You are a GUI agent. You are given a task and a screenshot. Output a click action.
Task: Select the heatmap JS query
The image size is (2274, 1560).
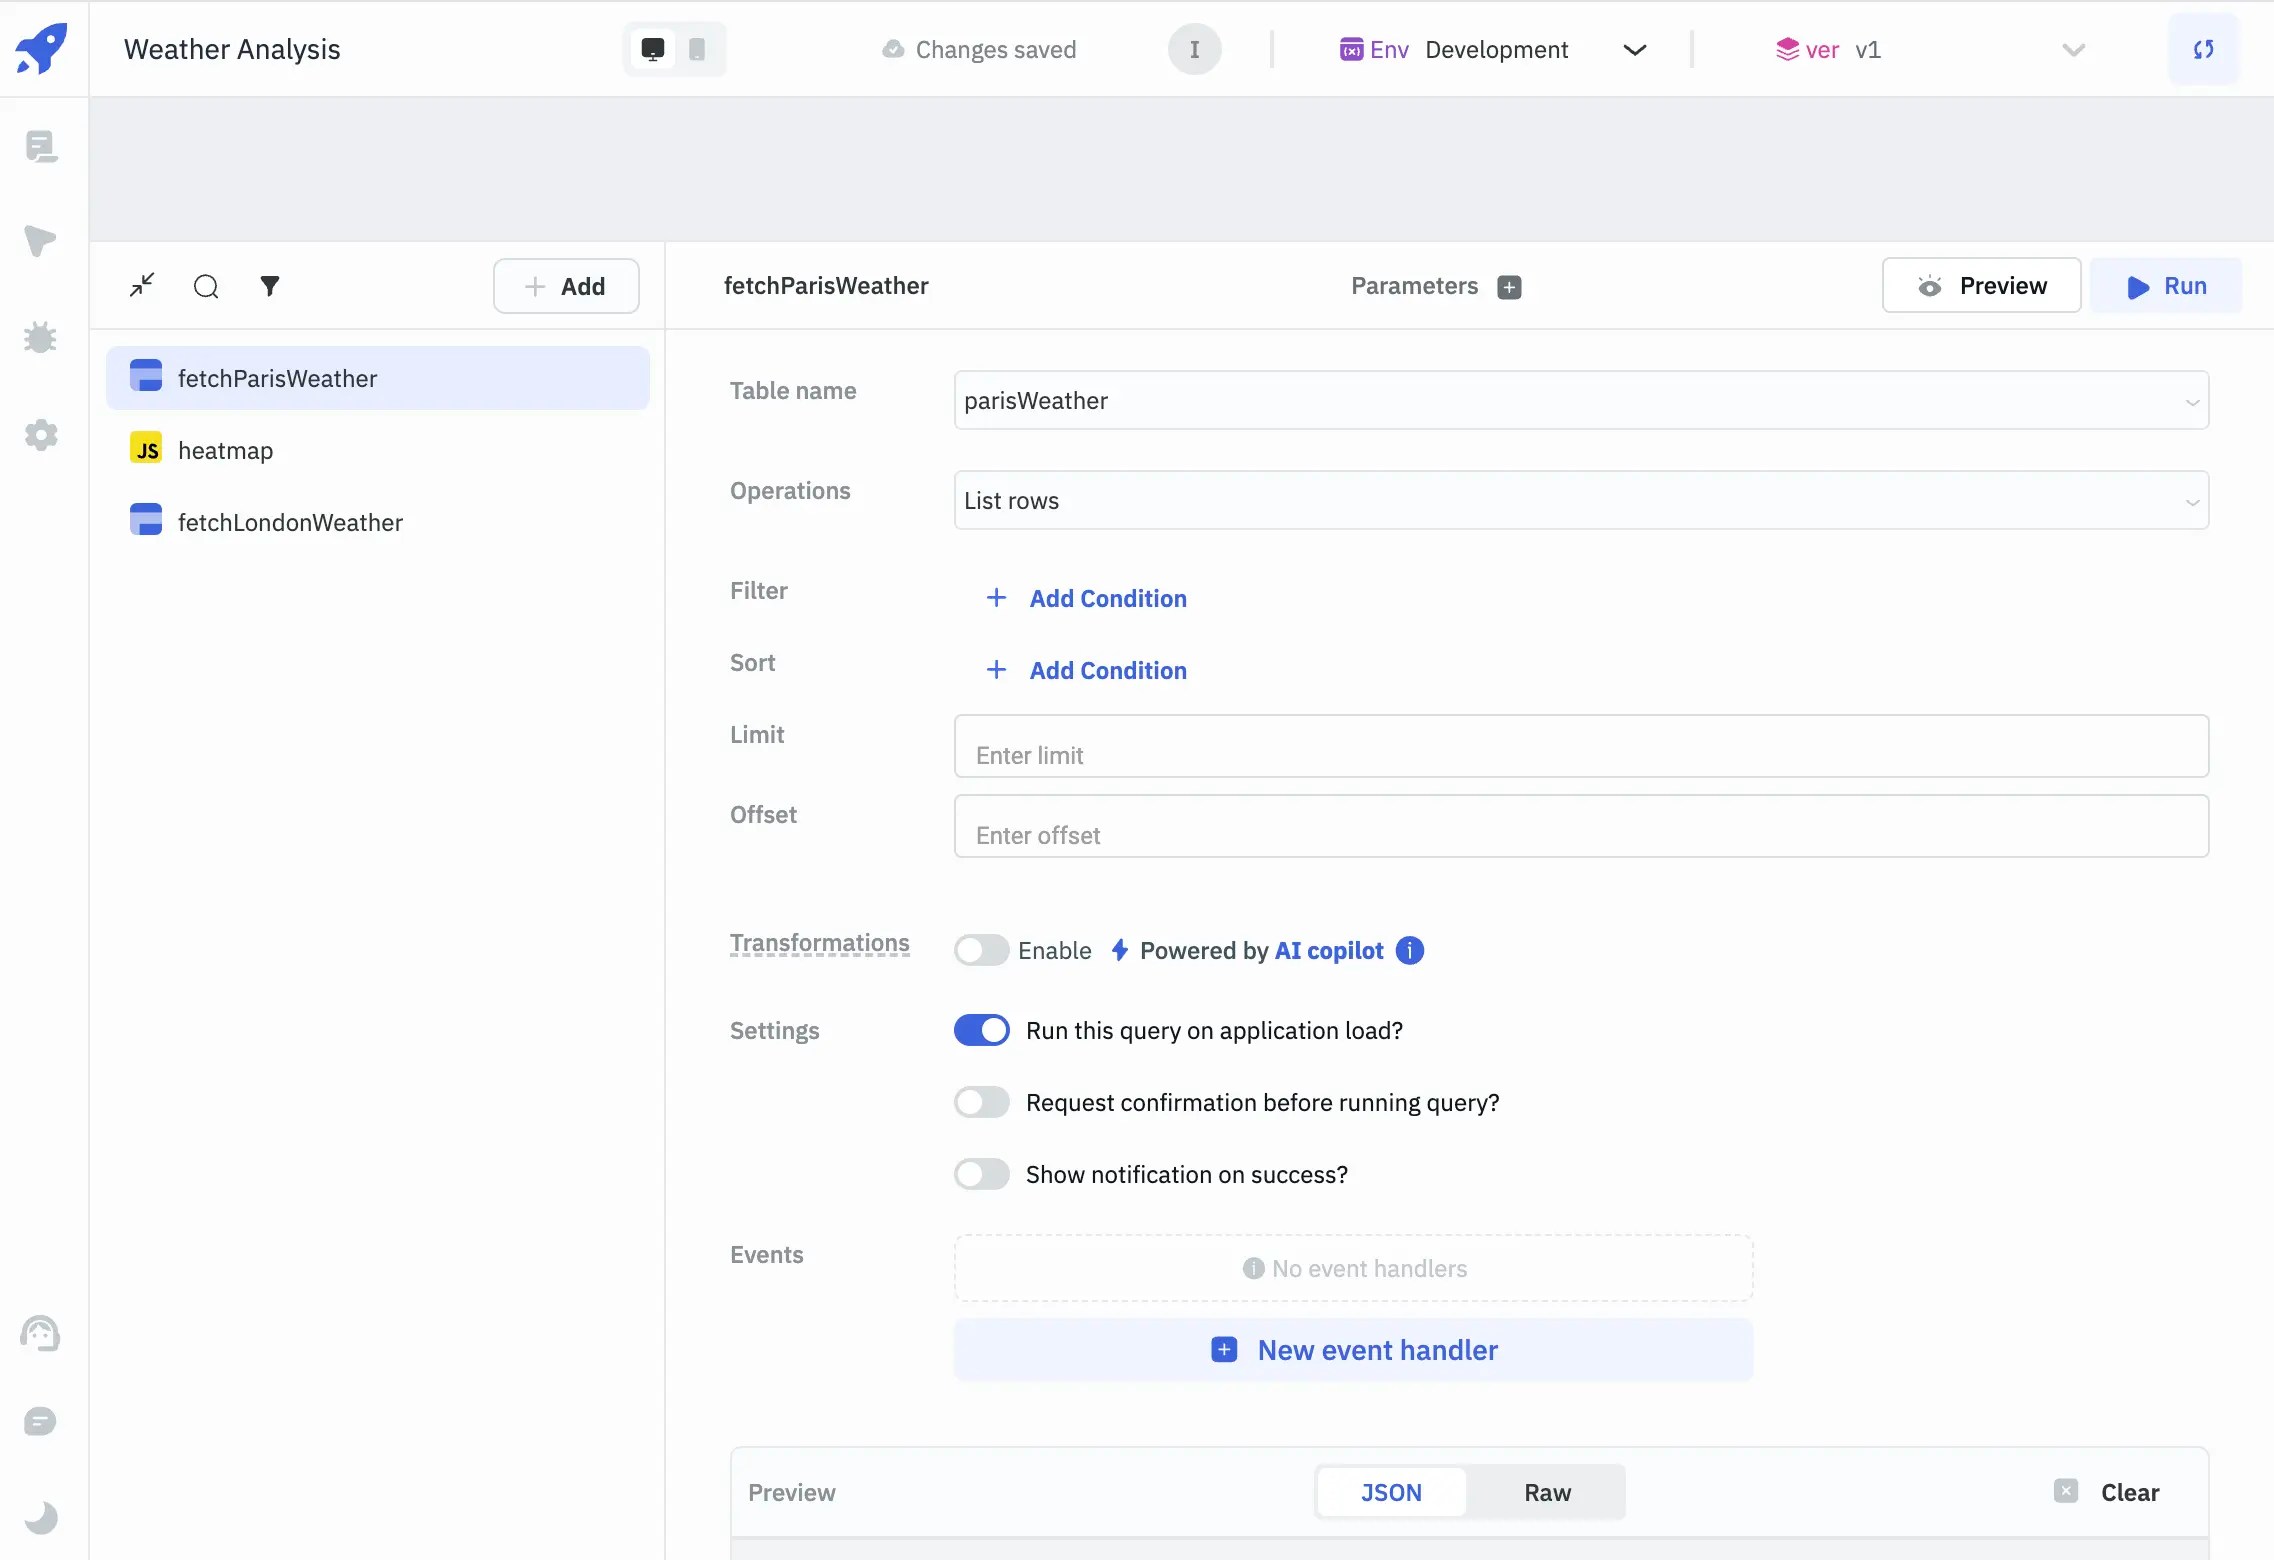point(226,451)
